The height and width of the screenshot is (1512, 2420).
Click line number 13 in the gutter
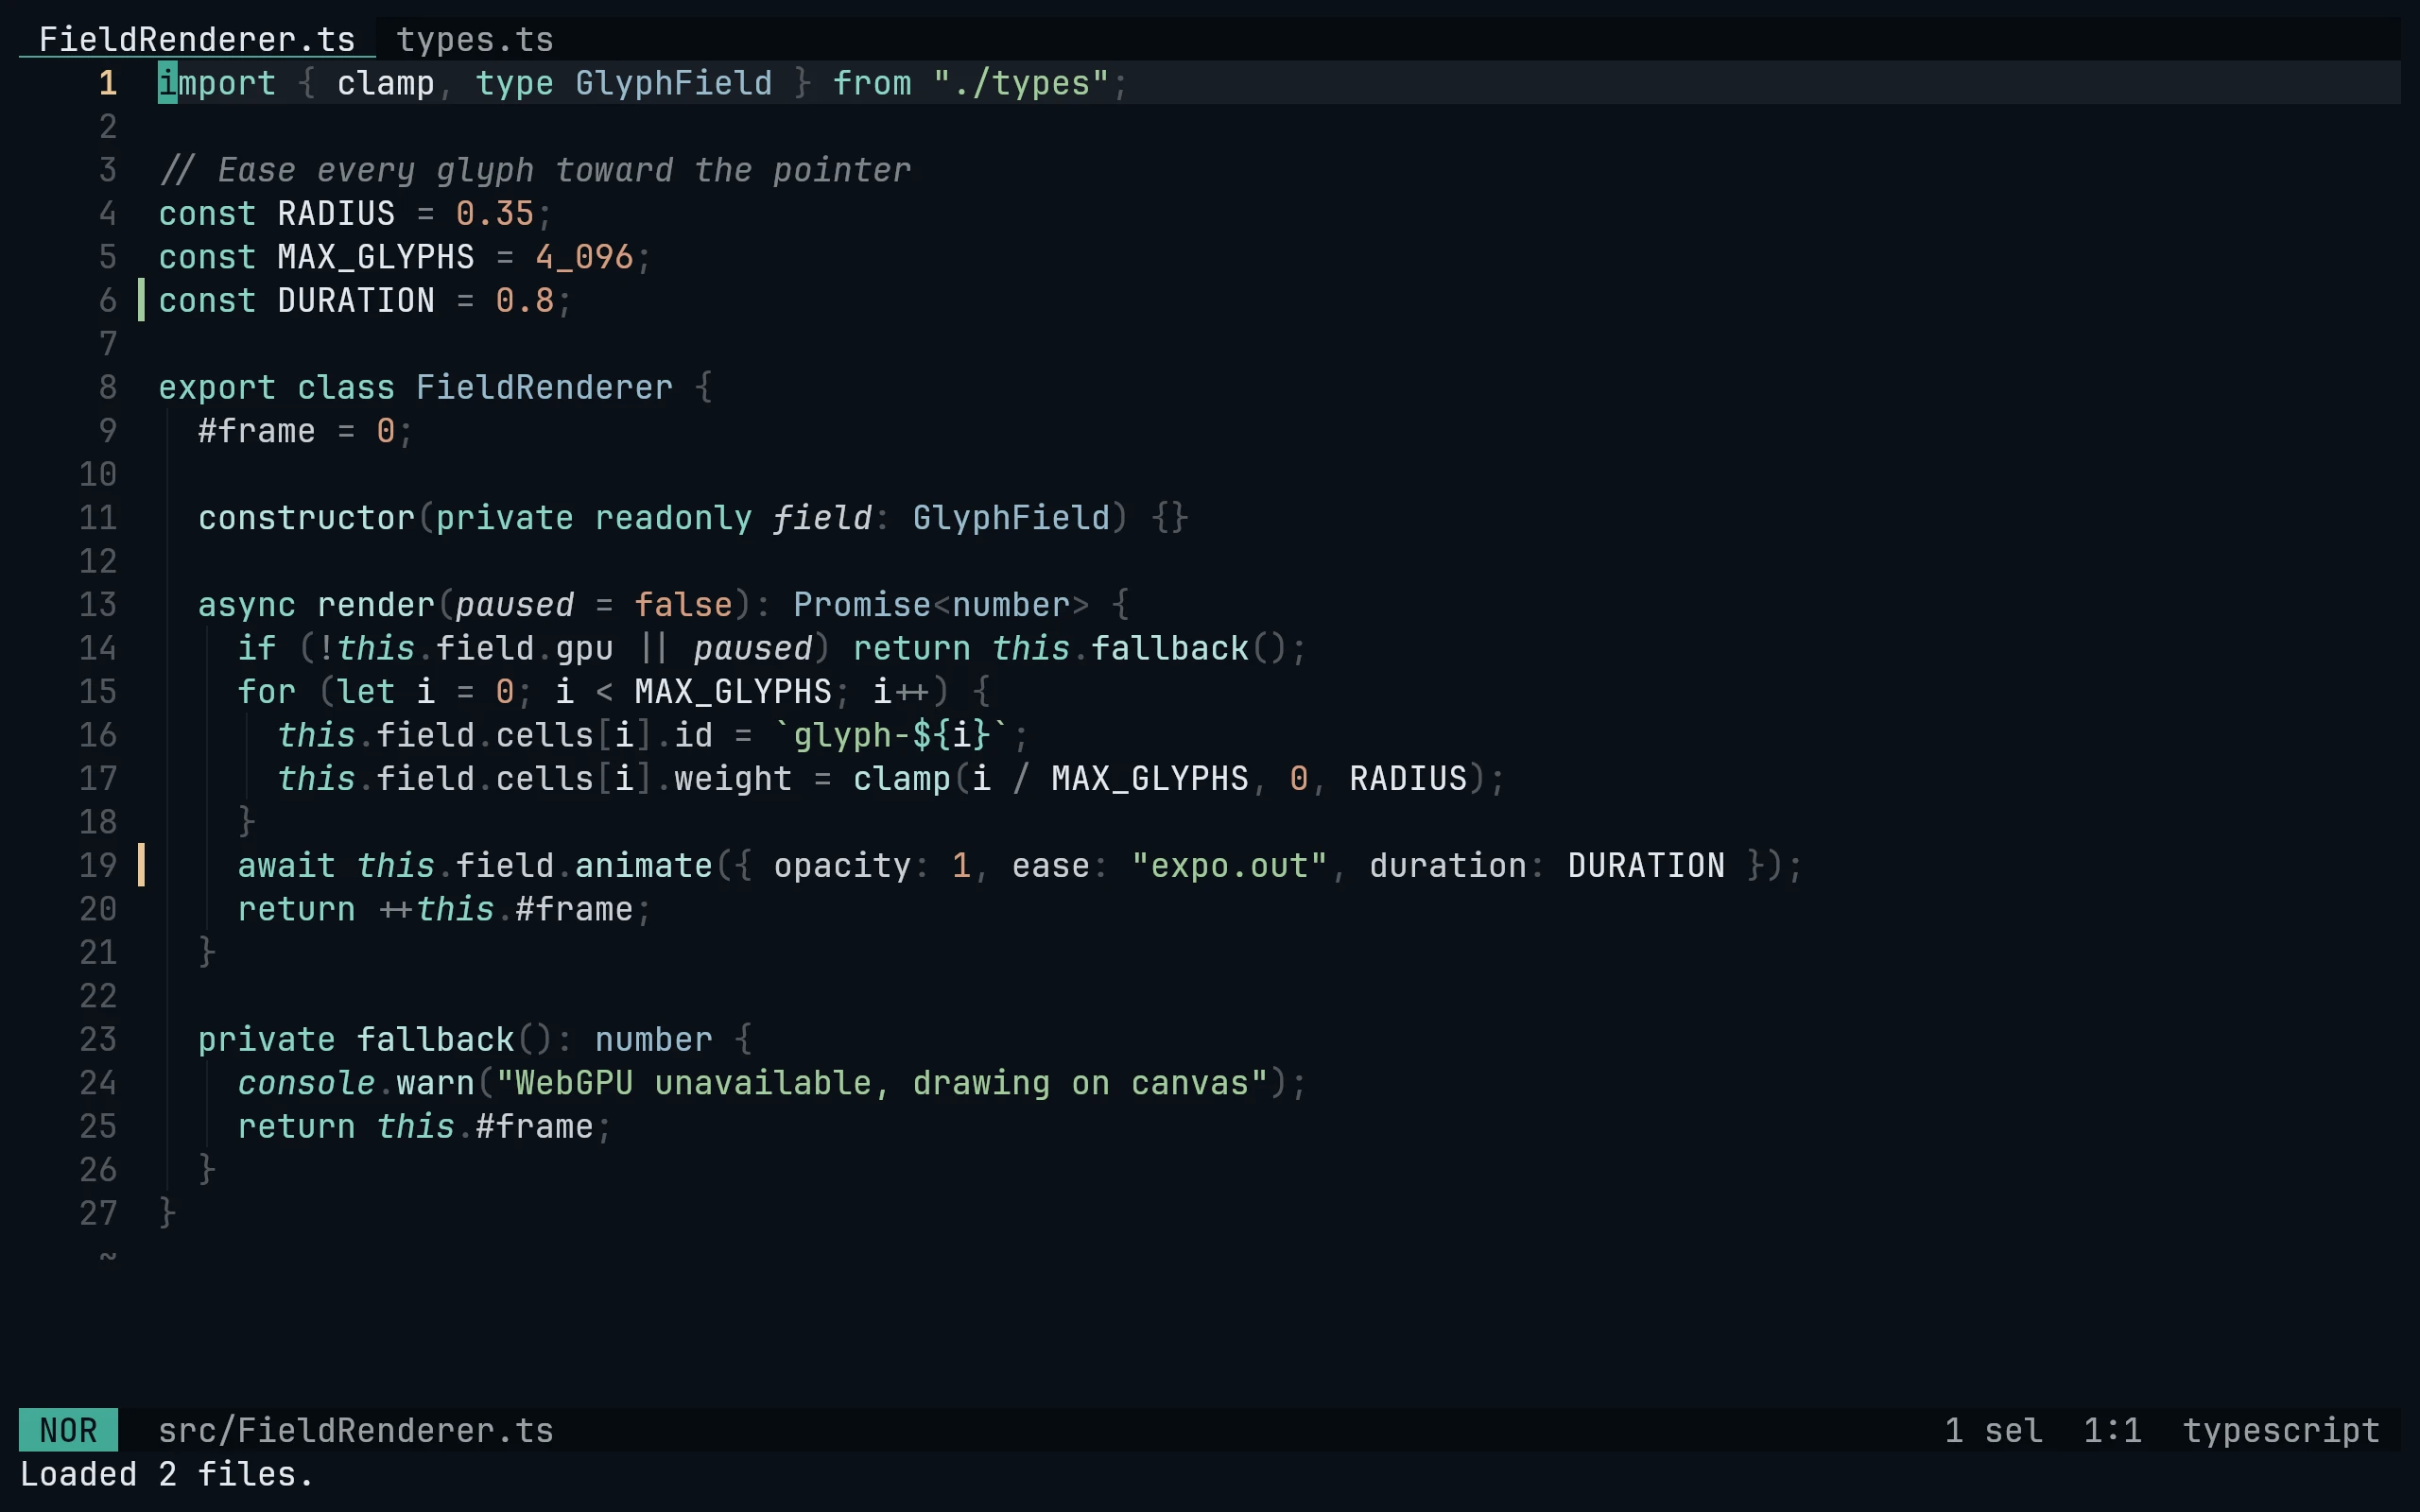click(98, 605)
